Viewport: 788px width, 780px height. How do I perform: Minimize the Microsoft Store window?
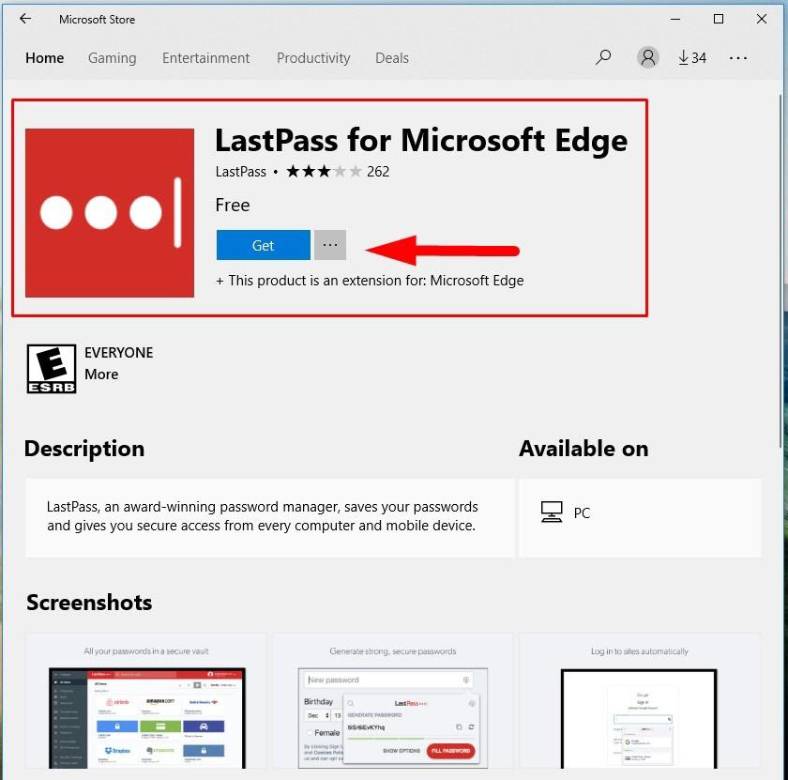675,19
